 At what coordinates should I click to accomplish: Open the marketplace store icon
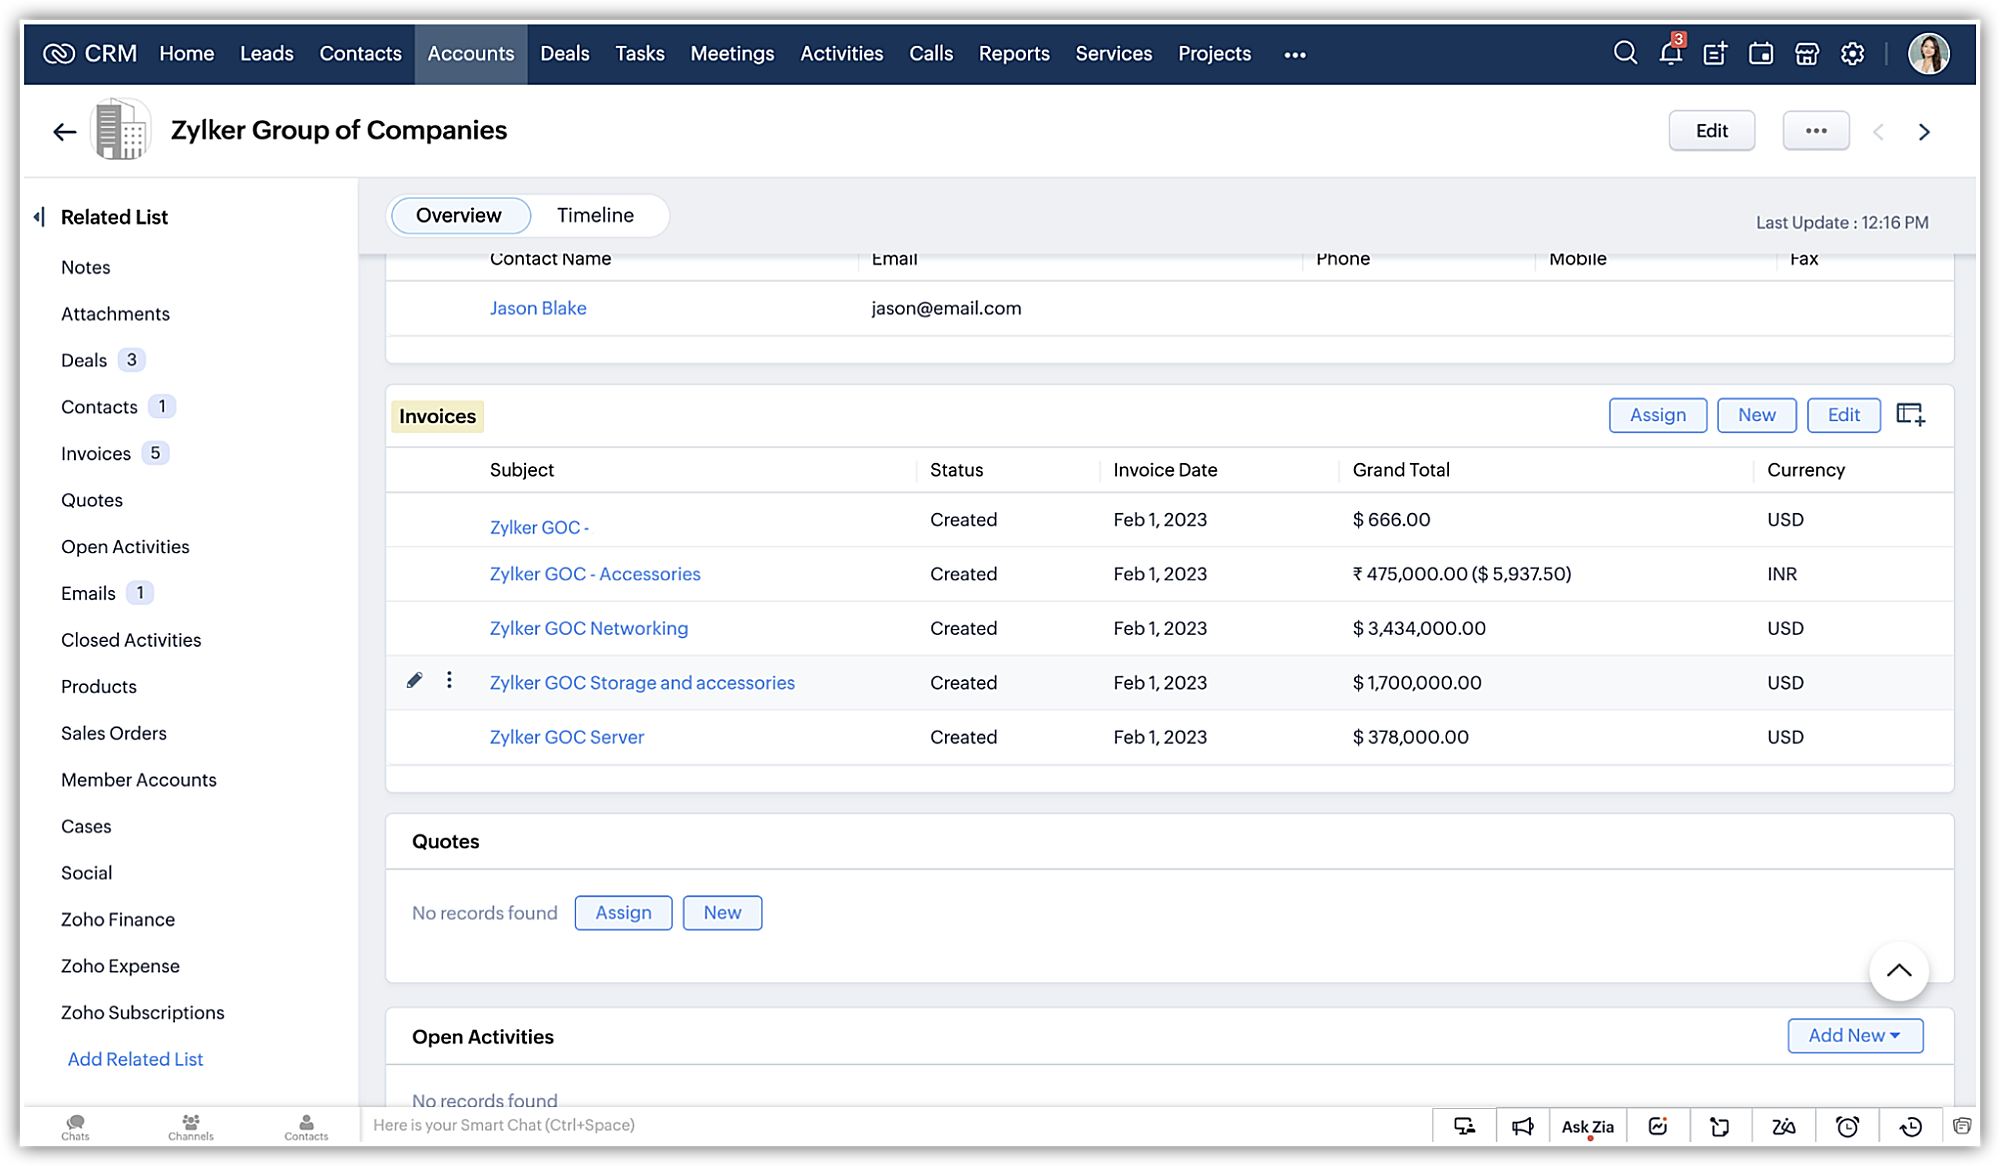pyautogui.click(x=1806, y=54)
